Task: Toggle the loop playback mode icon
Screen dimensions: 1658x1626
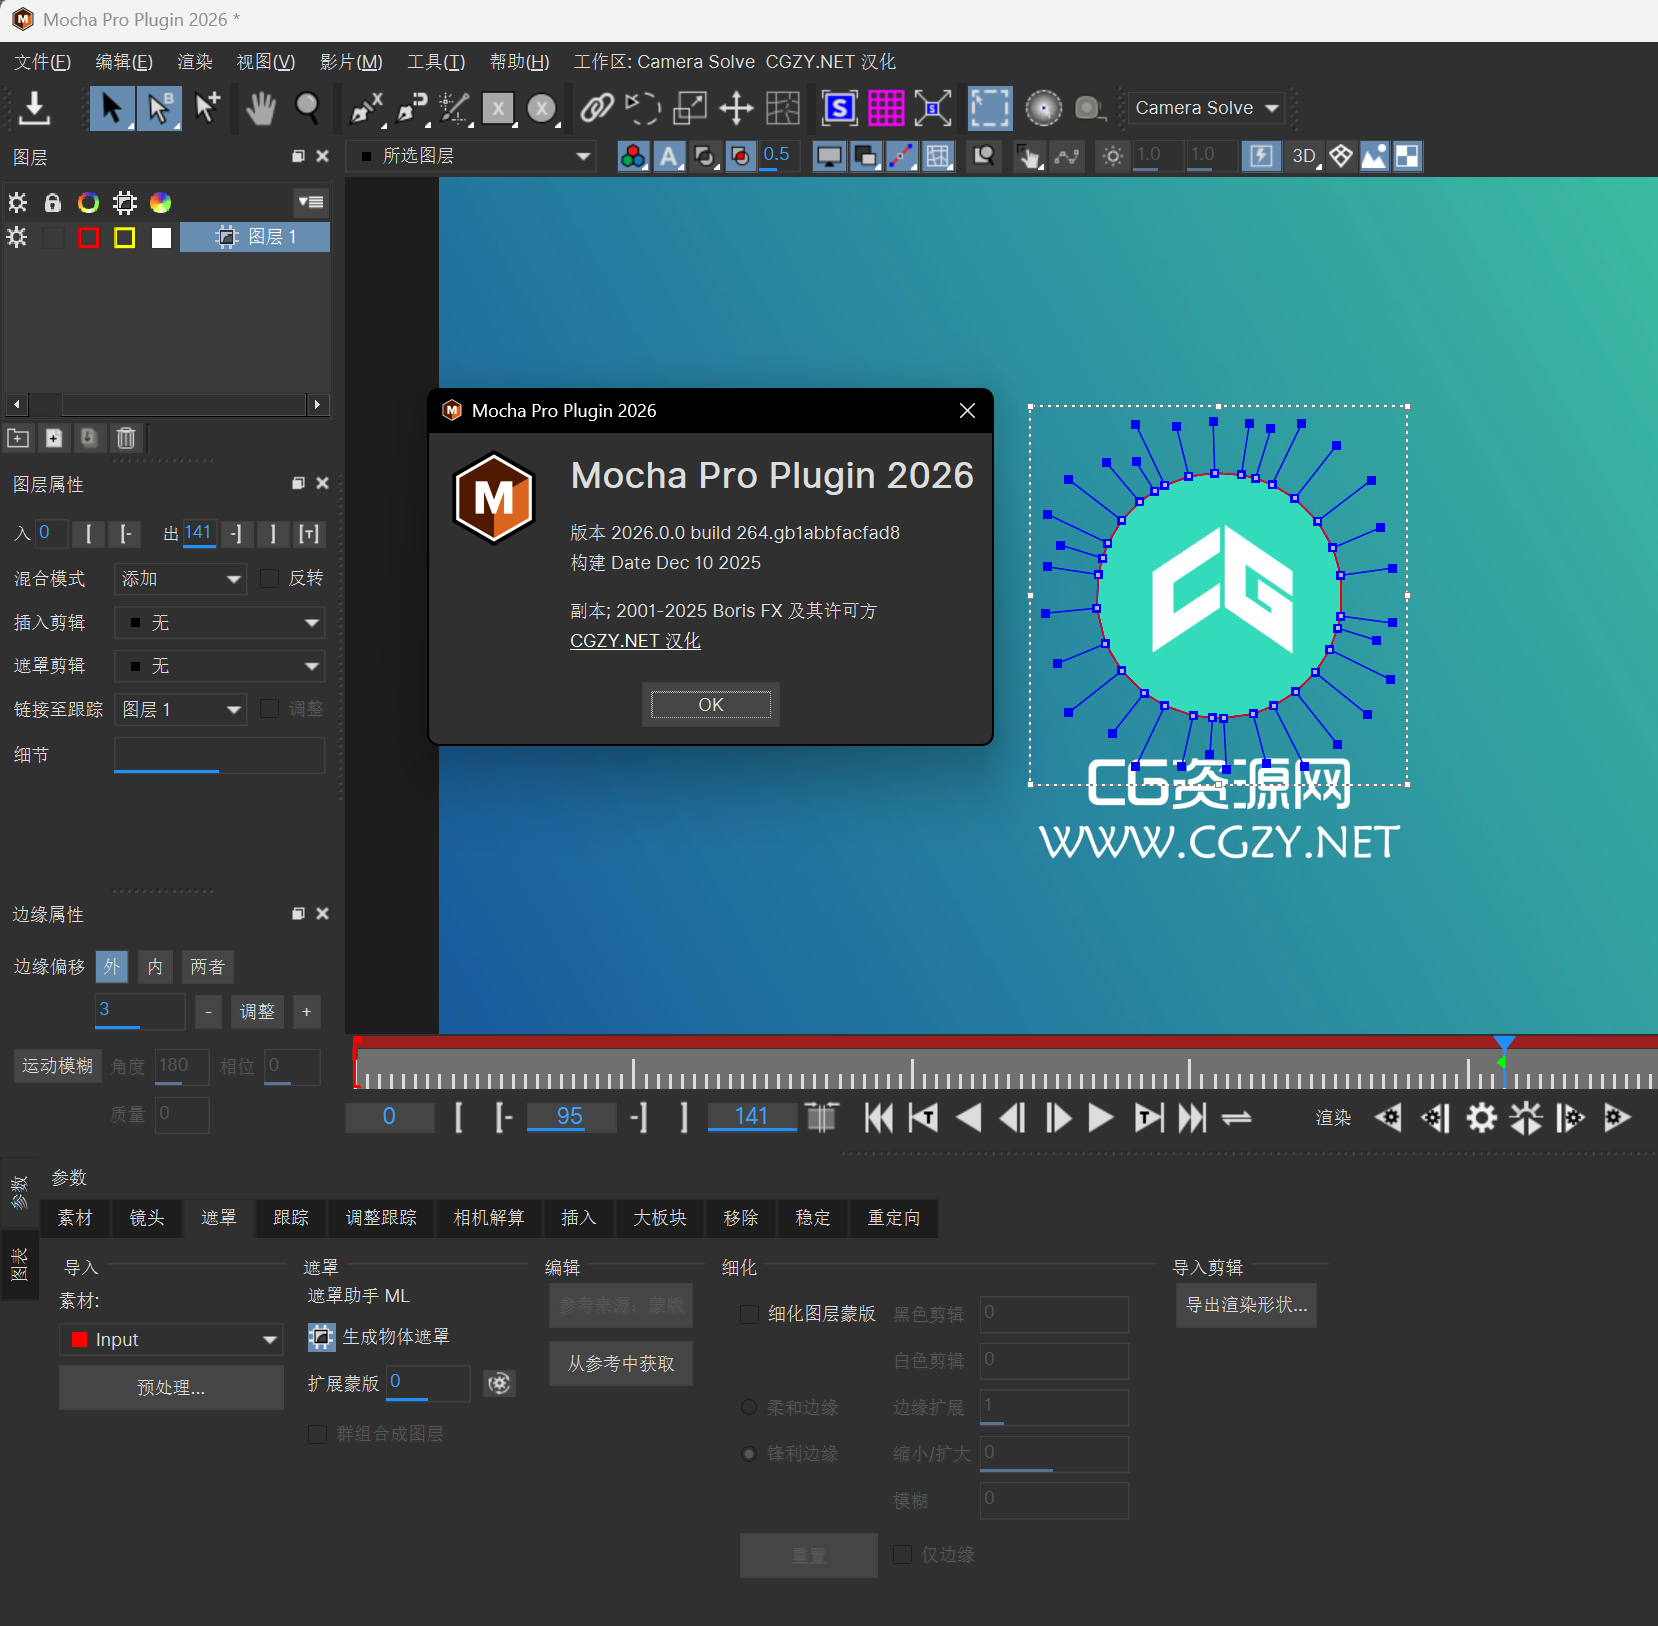Action: click(1237, 1117)
